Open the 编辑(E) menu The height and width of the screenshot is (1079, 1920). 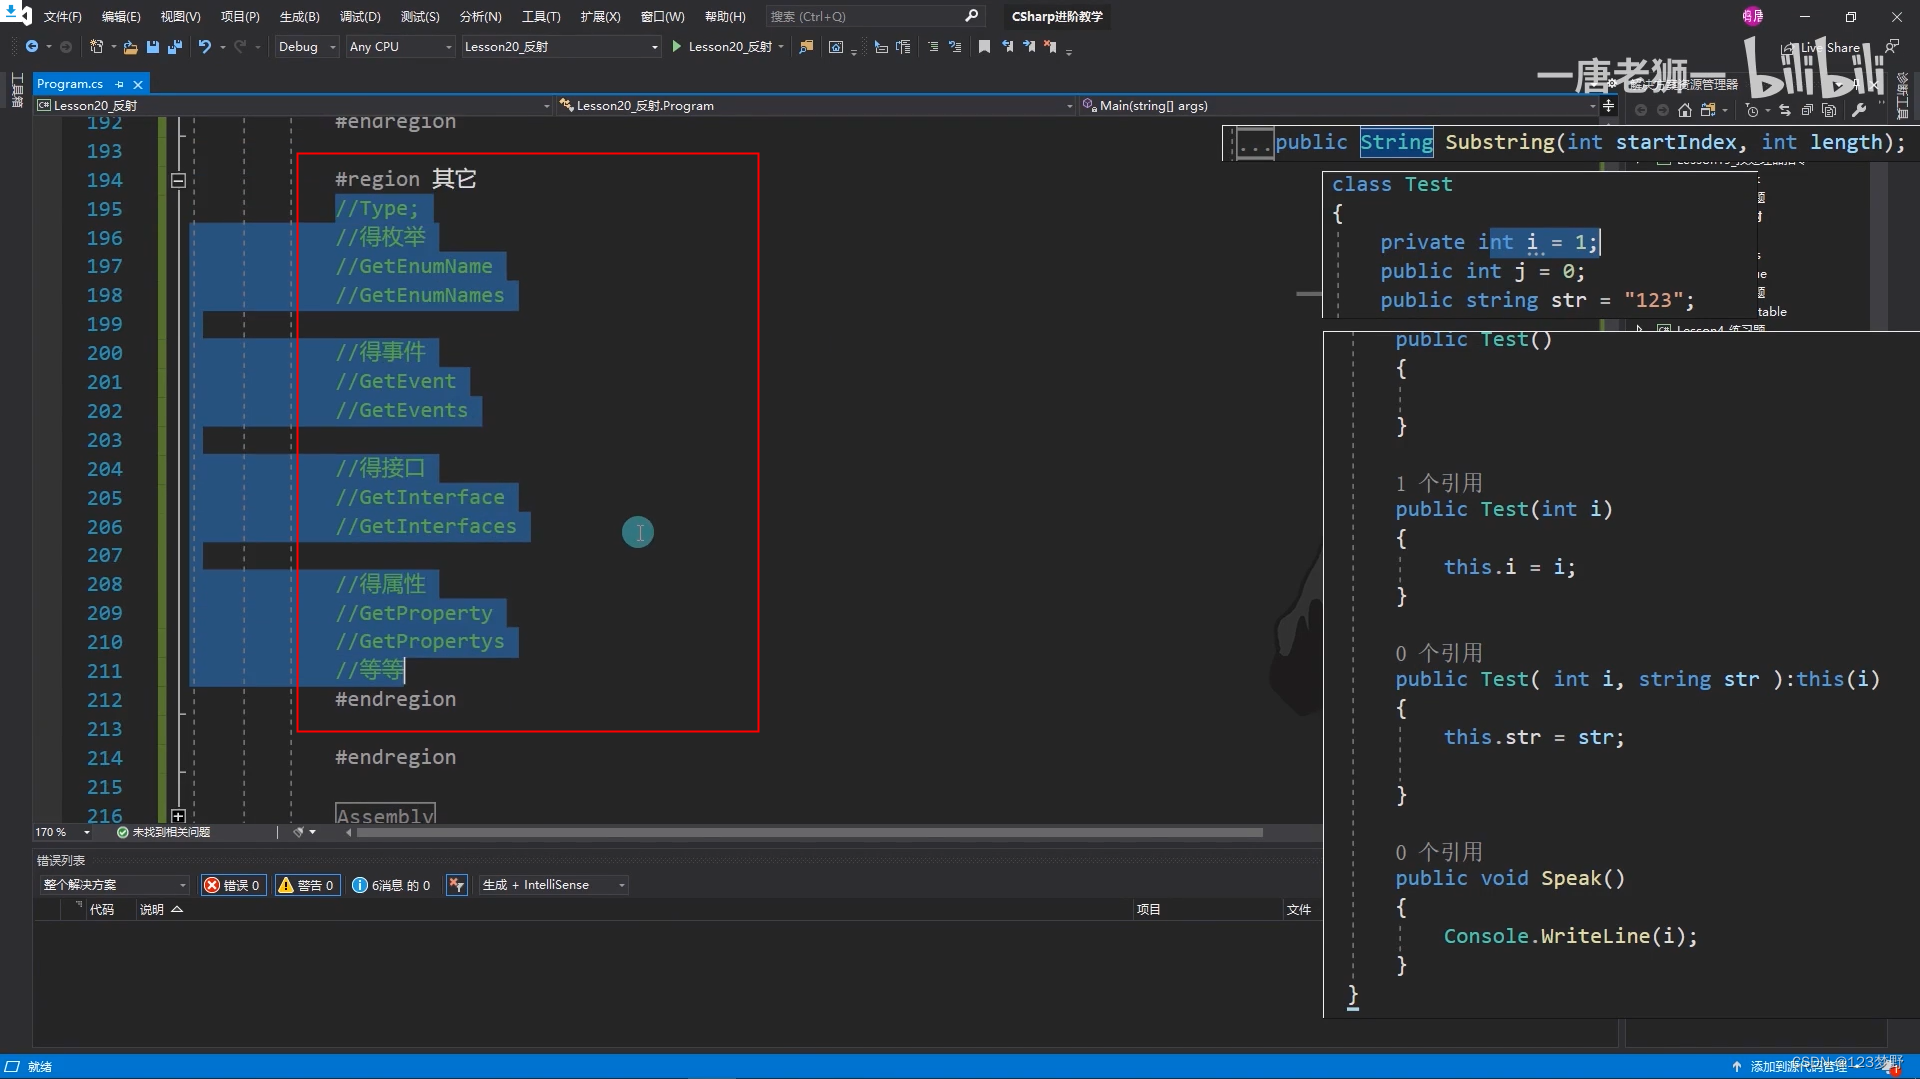(x=121, y=16)
